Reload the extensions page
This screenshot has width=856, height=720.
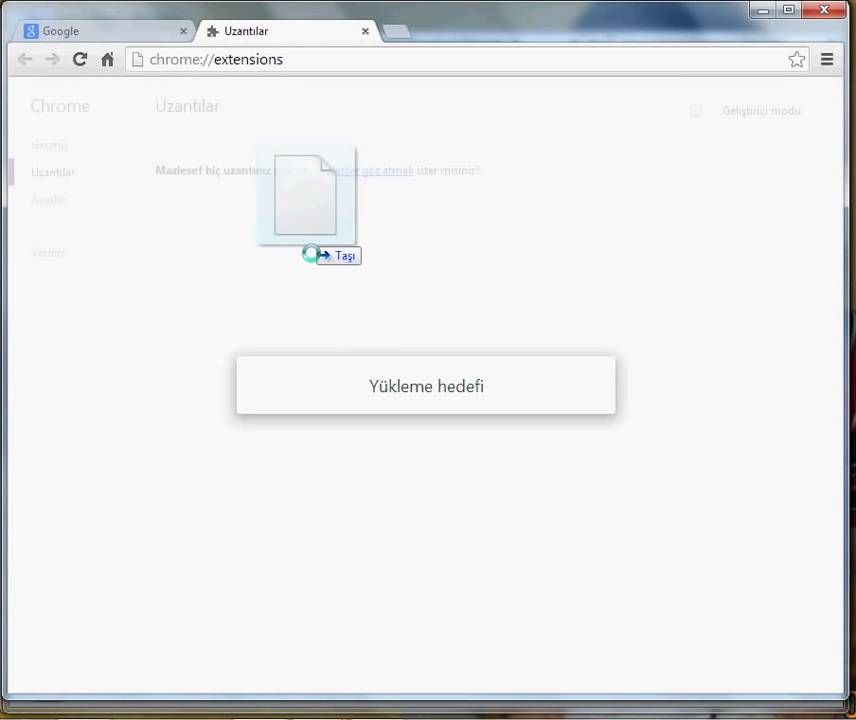80,59
